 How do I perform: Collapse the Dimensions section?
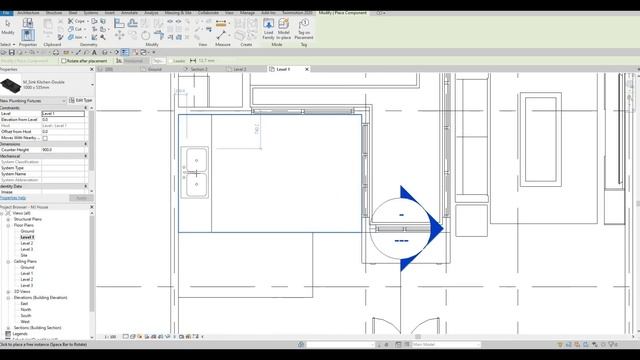coord(86,144)
